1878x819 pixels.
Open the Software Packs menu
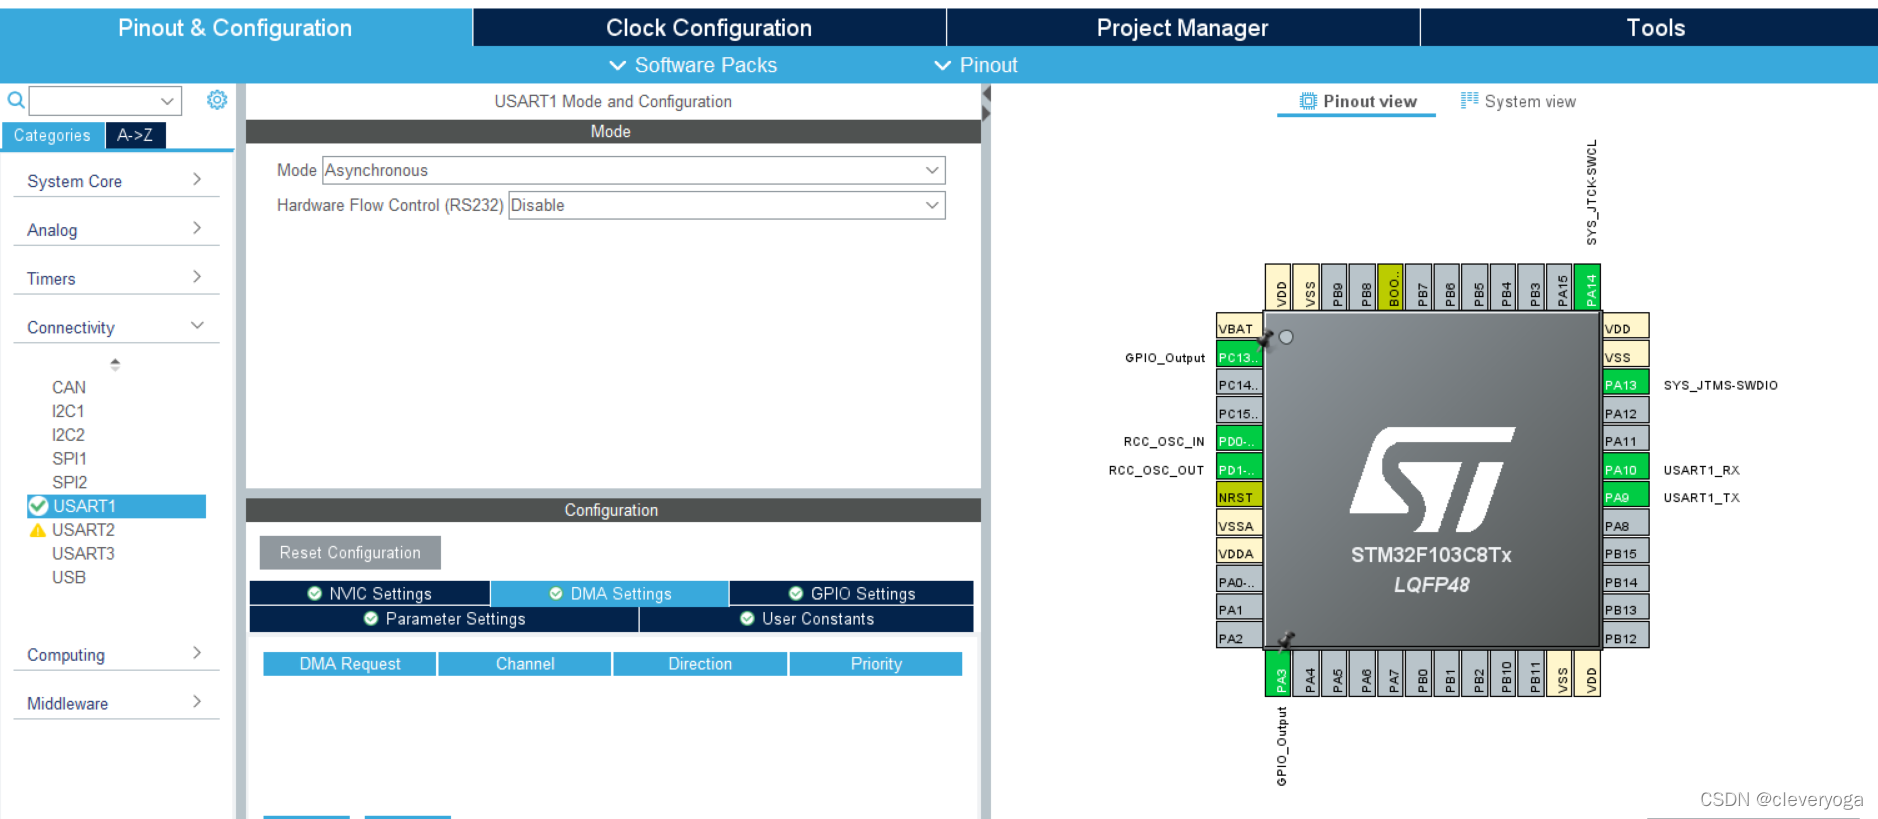[x=693, y=65]
